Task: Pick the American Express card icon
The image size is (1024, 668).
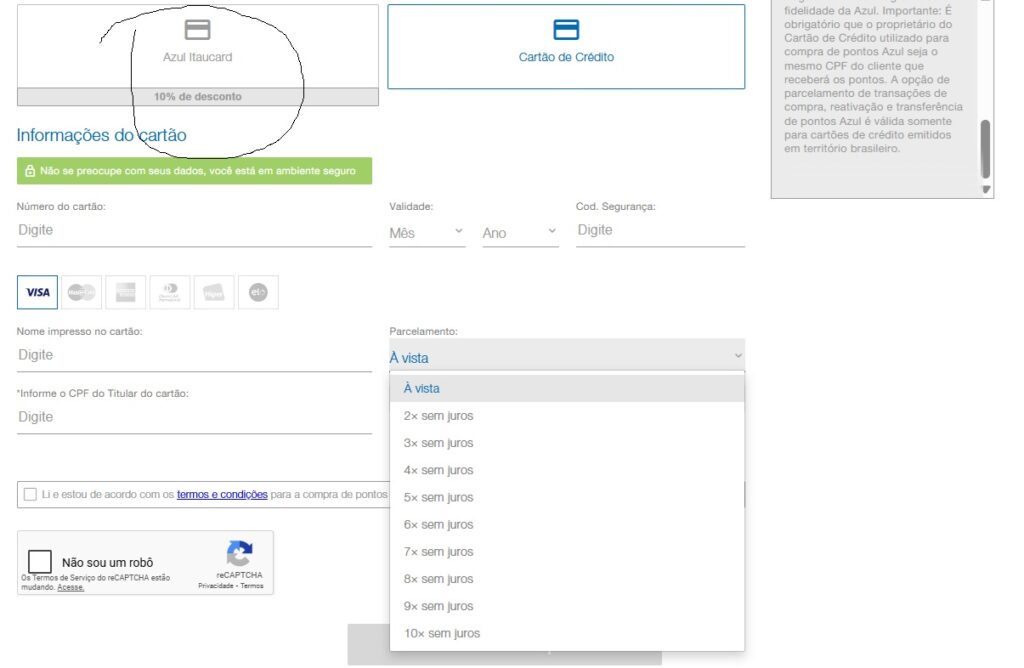Action: 126,292
